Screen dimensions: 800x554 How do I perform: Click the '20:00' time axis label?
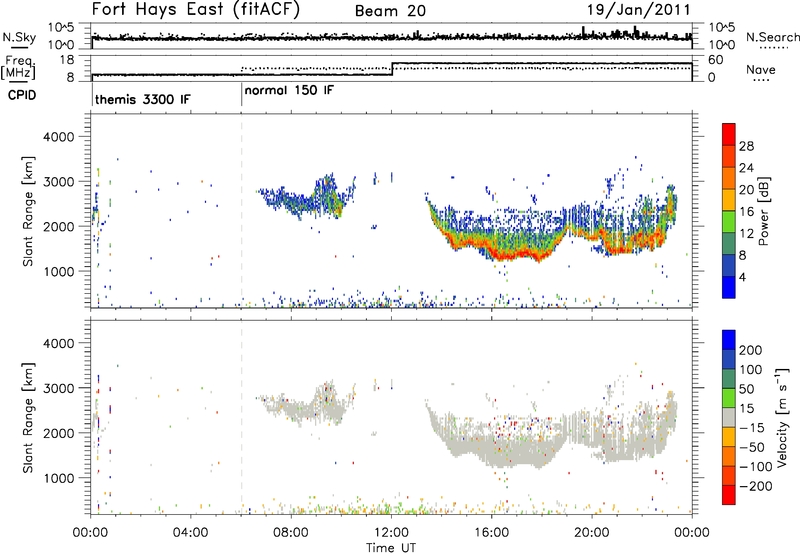tap(592, 533)
